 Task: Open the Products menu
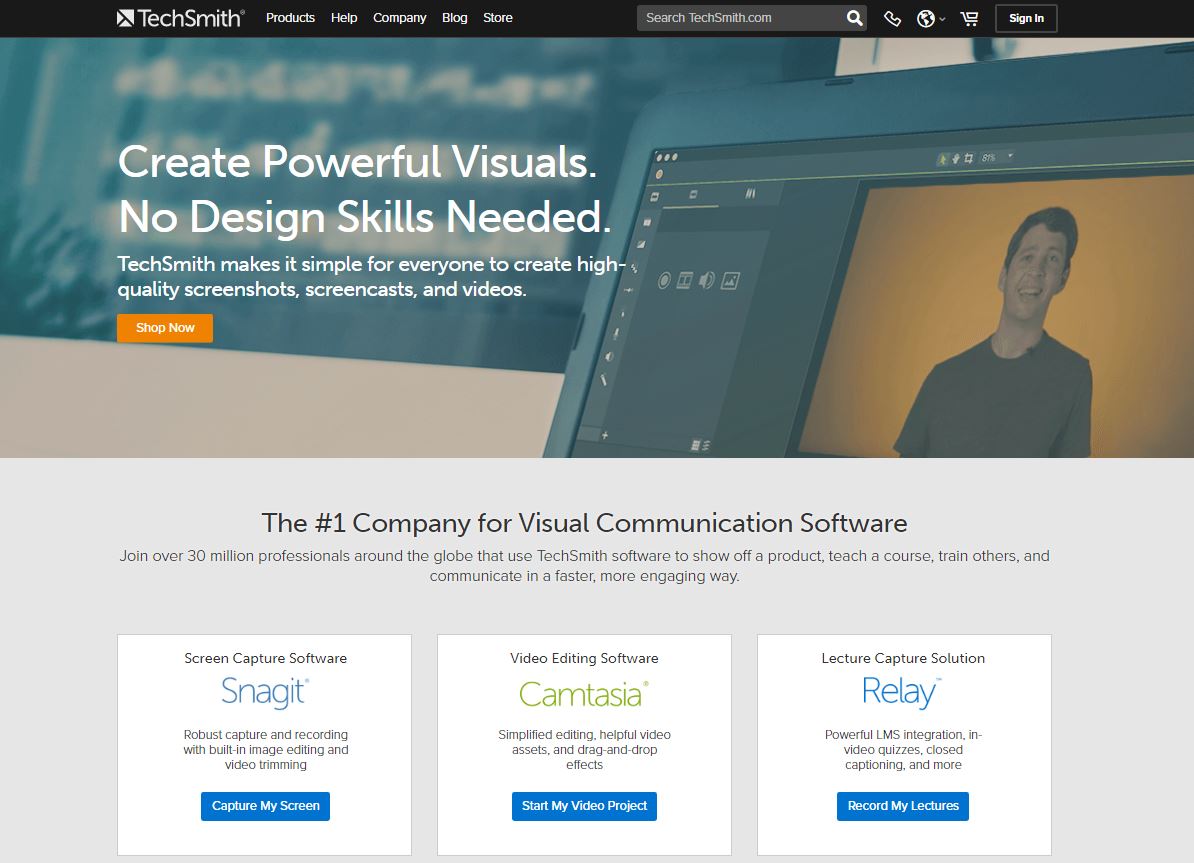(x=290, y=18)
